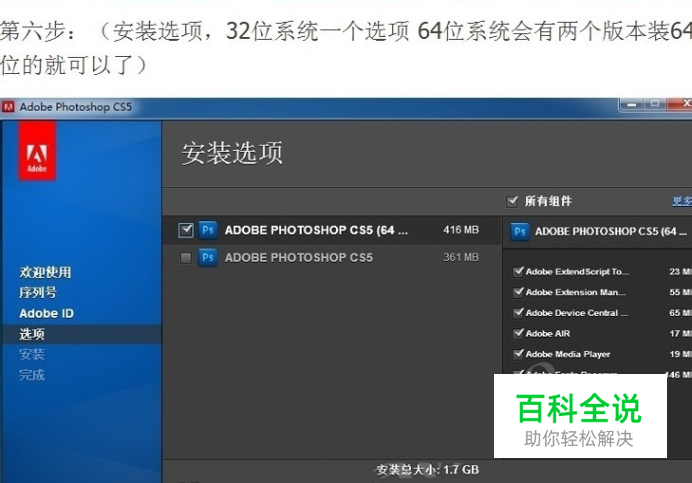Click Ps icon of Photoshop CS5 (64) row
692x483 pixels.
coord(207,230)
